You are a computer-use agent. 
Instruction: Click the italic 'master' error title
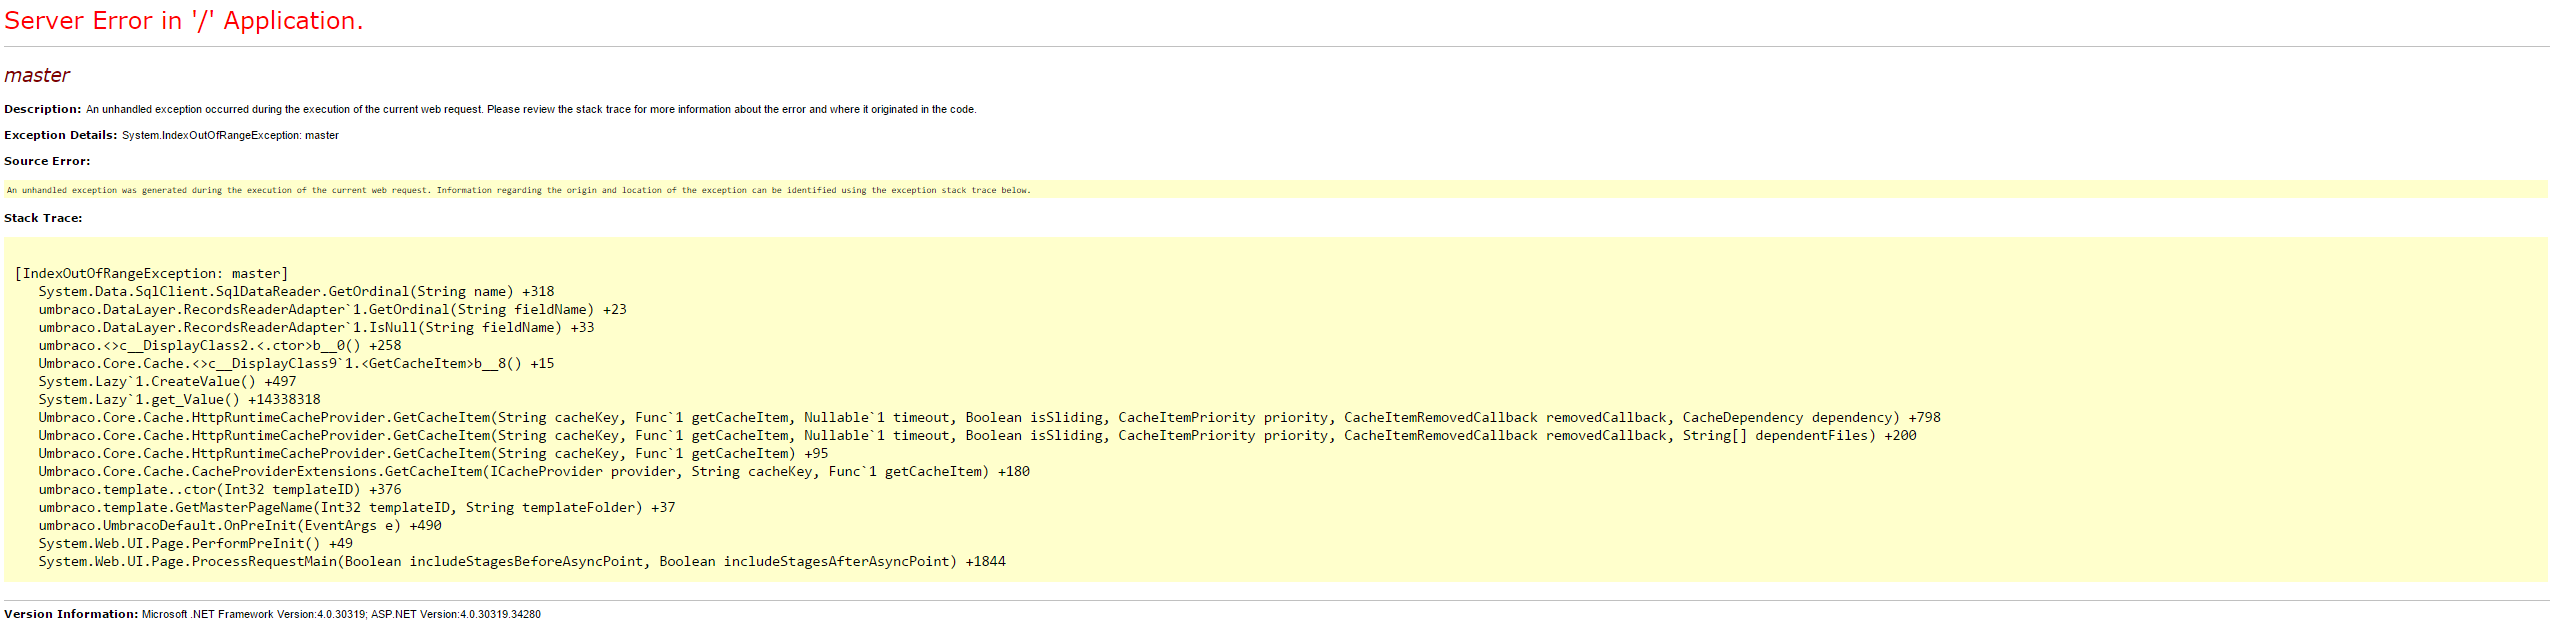pos(37,76)
